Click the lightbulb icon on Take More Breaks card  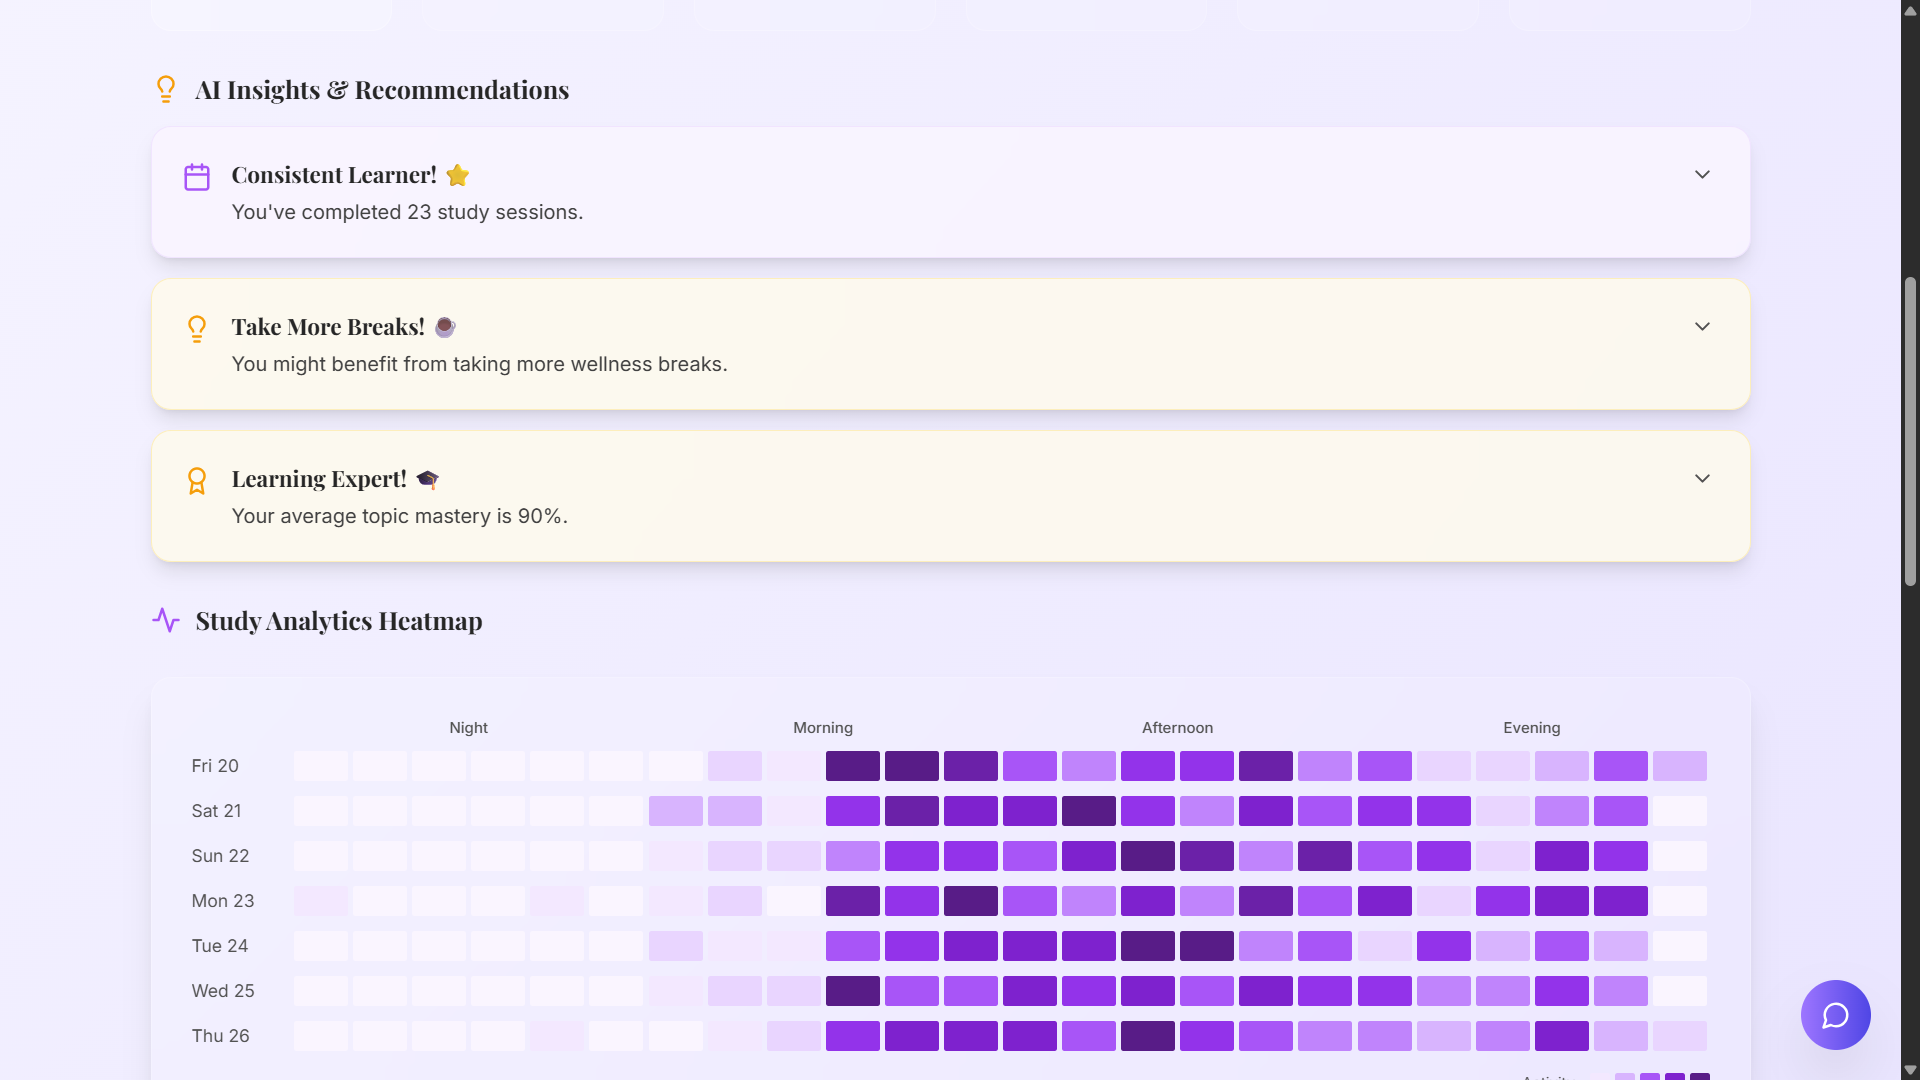tap(197, 329)
